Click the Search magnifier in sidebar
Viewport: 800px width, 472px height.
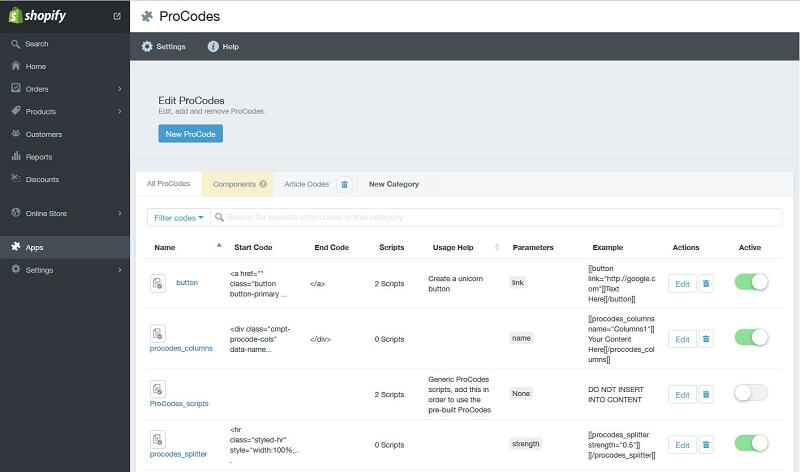click(x=16, y=44)
